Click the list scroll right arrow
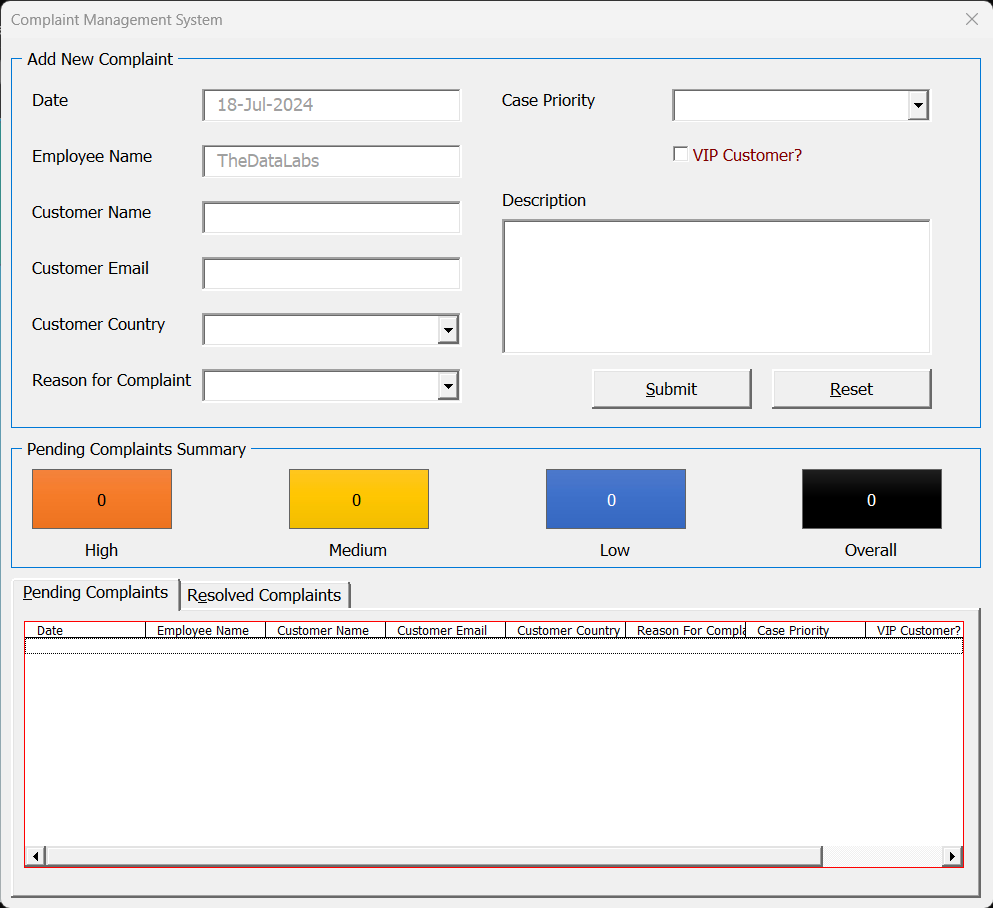The width and height of the screenshot is (993, 908). pyautogui.click(x=952, y=856)
